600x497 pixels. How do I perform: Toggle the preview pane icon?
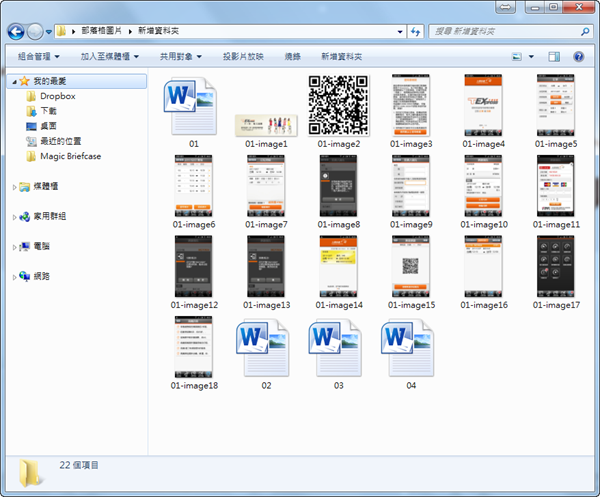coord(555,57)
